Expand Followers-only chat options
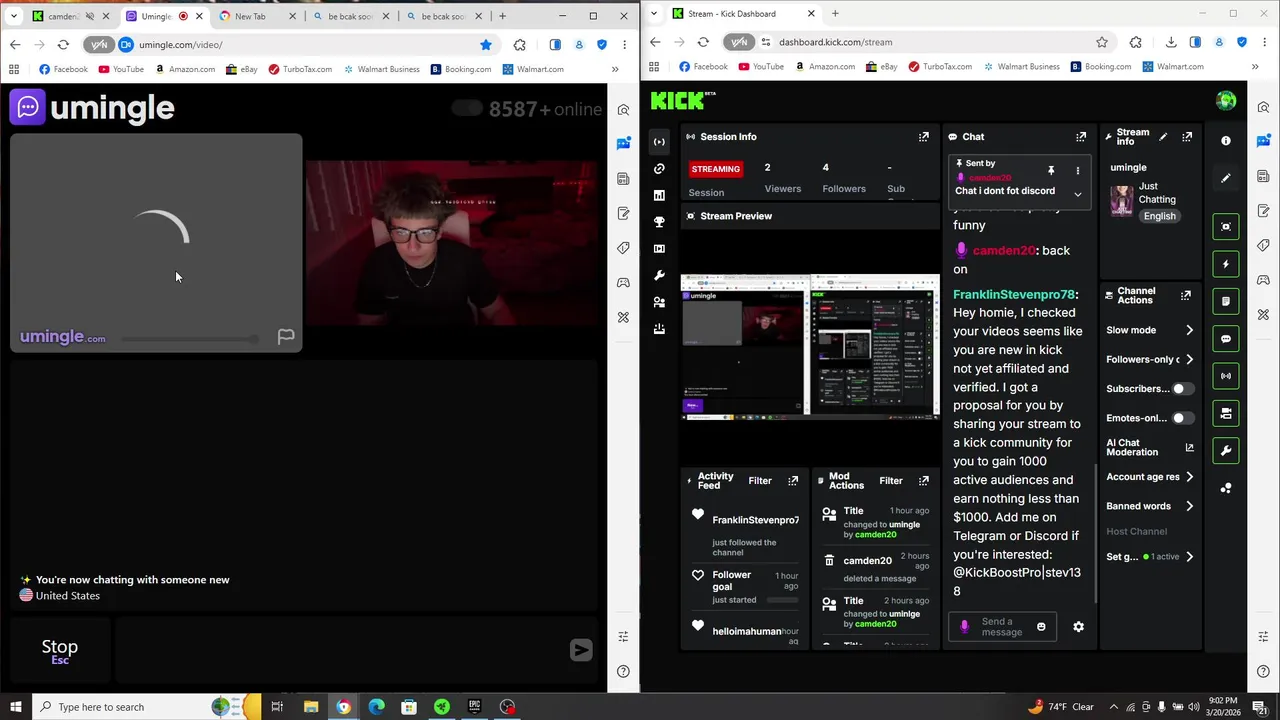This screenshot has width=1280, height=720. click(x=1189, y=360)
